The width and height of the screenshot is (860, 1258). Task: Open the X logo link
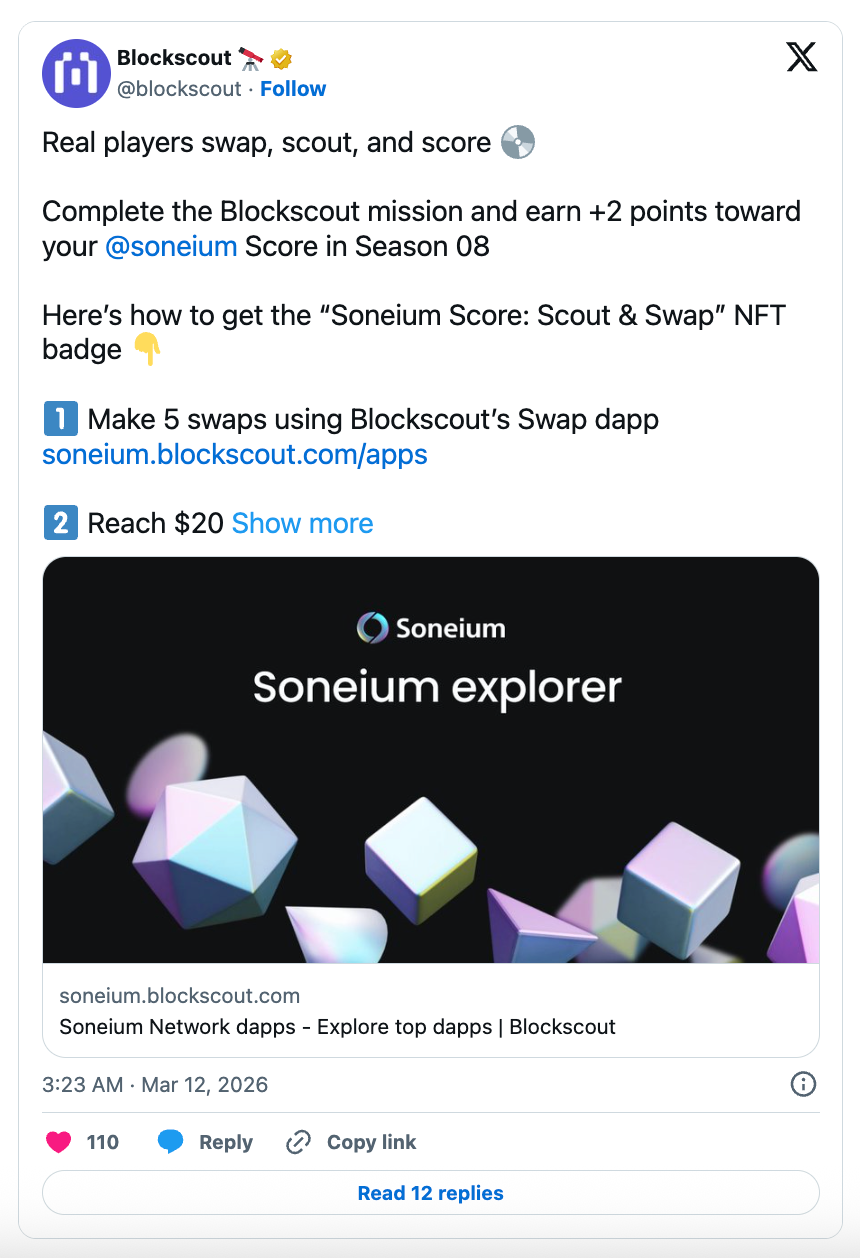tap(801, 58)
